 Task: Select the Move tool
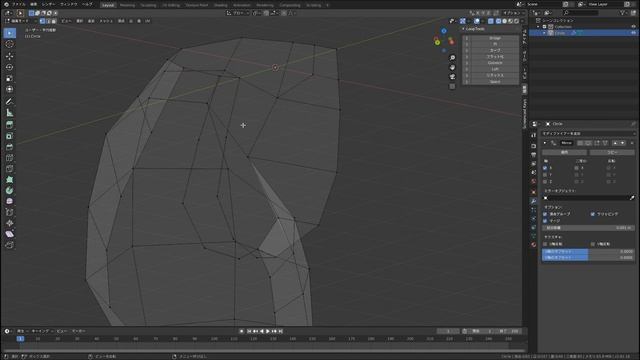9,56
